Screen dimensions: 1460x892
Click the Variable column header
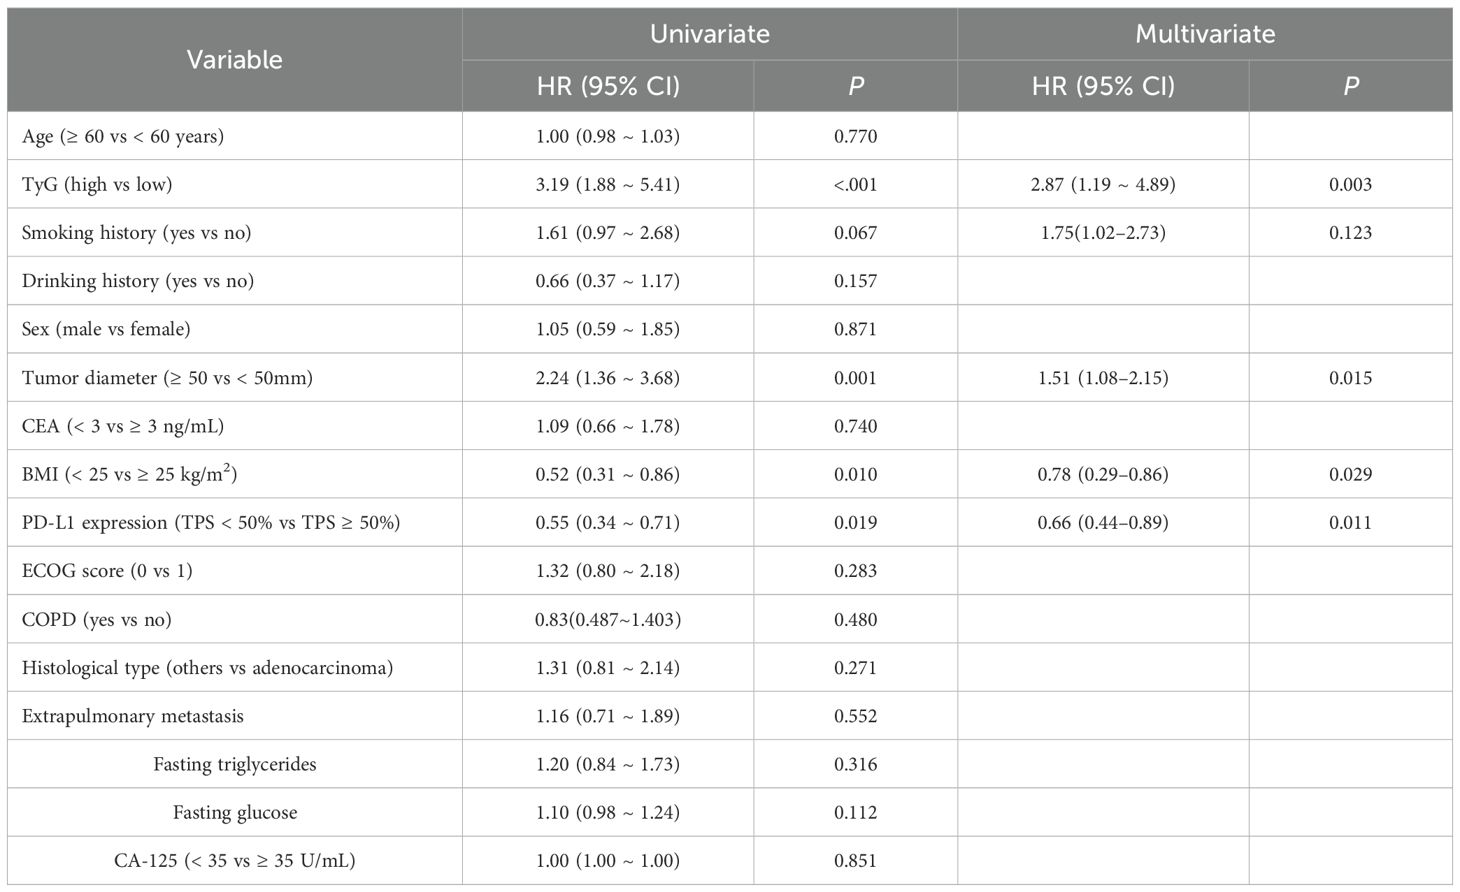[234, 60]
